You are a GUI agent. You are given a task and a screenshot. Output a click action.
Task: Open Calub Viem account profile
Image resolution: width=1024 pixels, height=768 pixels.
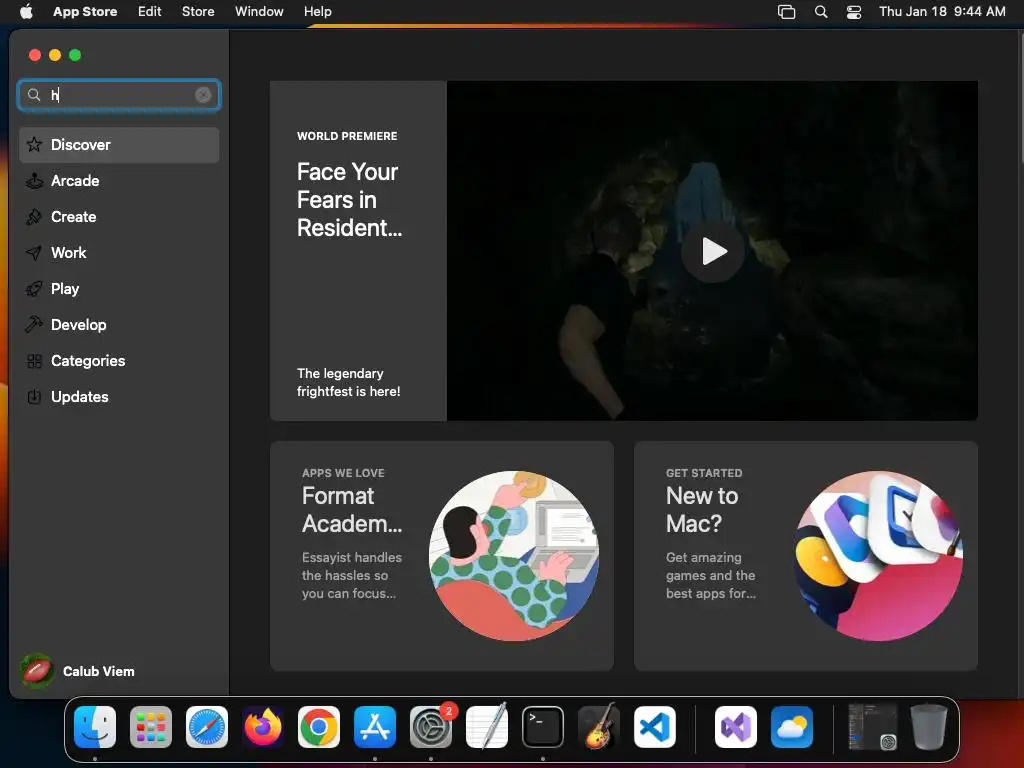77,671
